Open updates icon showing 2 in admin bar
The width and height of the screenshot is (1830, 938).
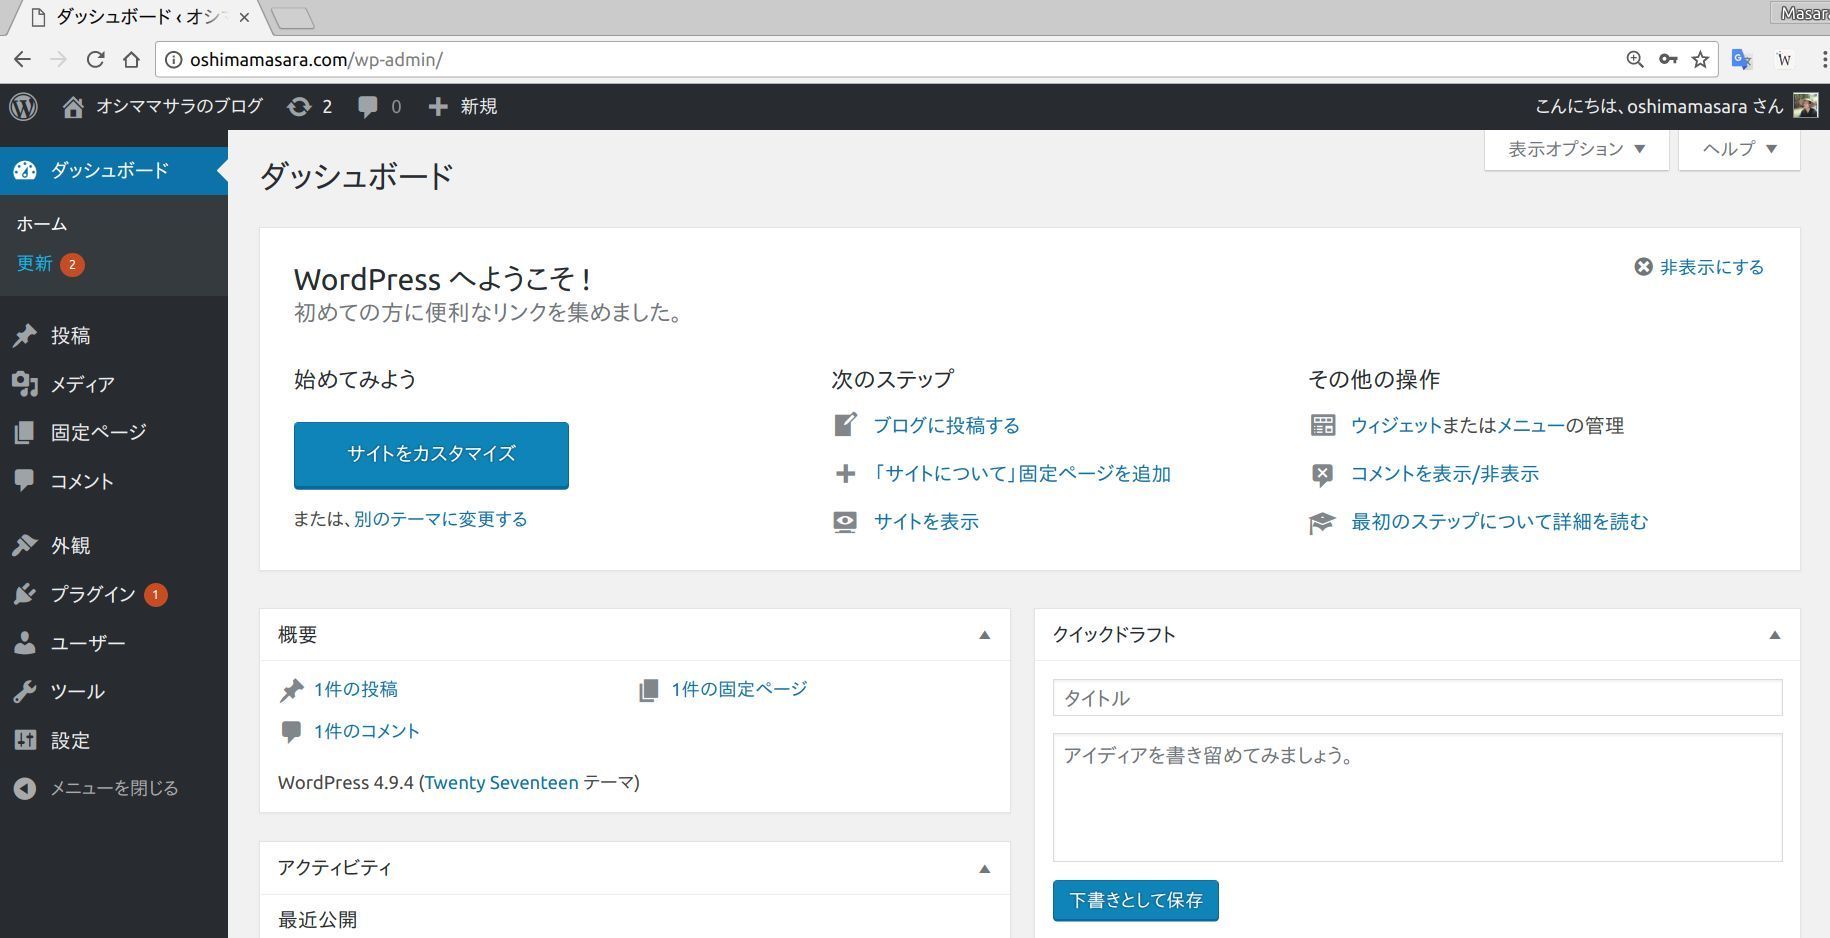299,106
